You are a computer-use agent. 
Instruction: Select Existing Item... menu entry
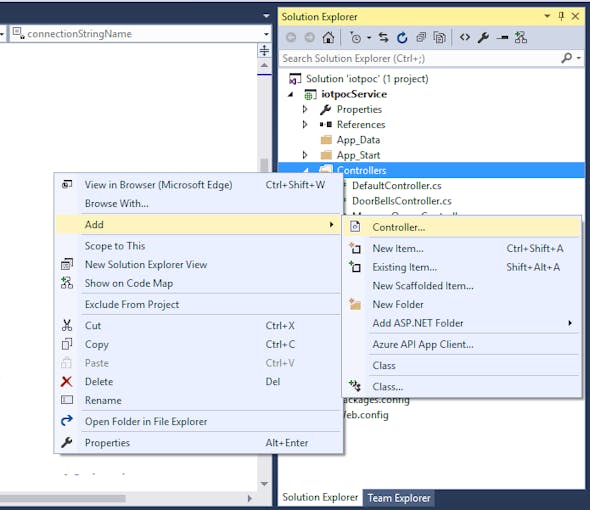click(x=462, y=267)
